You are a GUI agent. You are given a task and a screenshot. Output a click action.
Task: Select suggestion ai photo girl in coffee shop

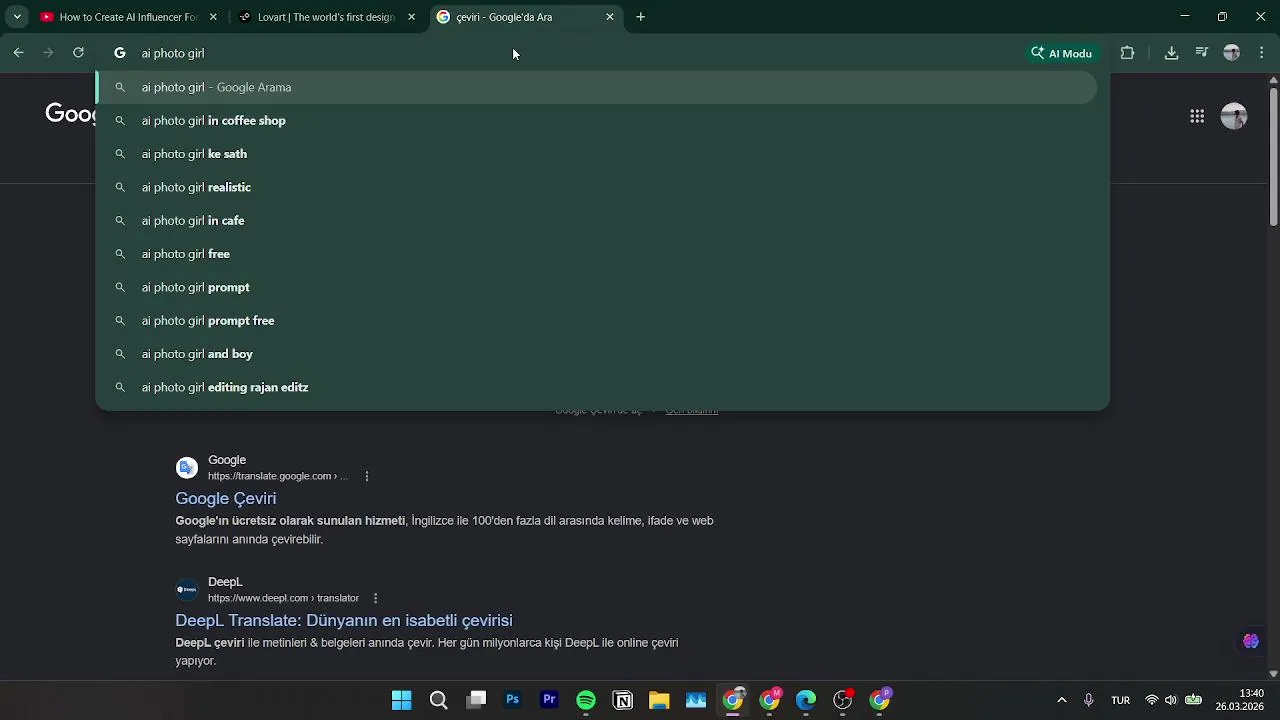(596, 120)
